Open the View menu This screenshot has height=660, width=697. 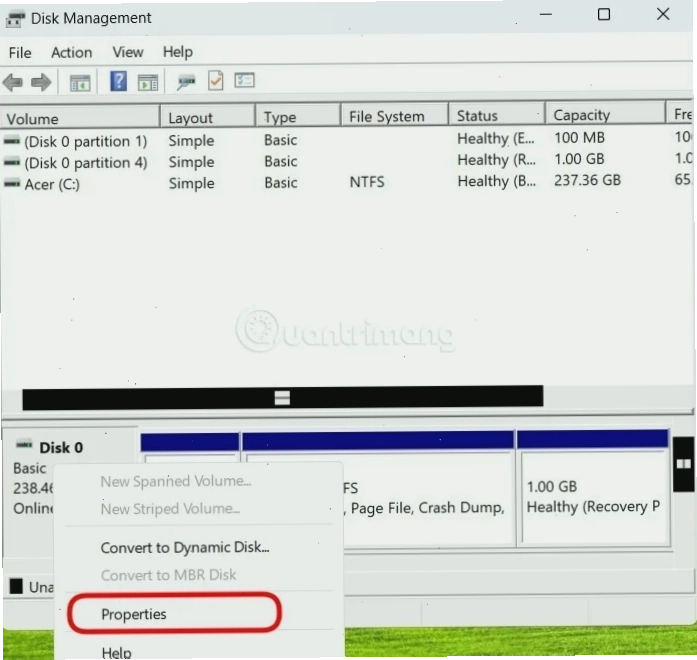pos(128,52)
